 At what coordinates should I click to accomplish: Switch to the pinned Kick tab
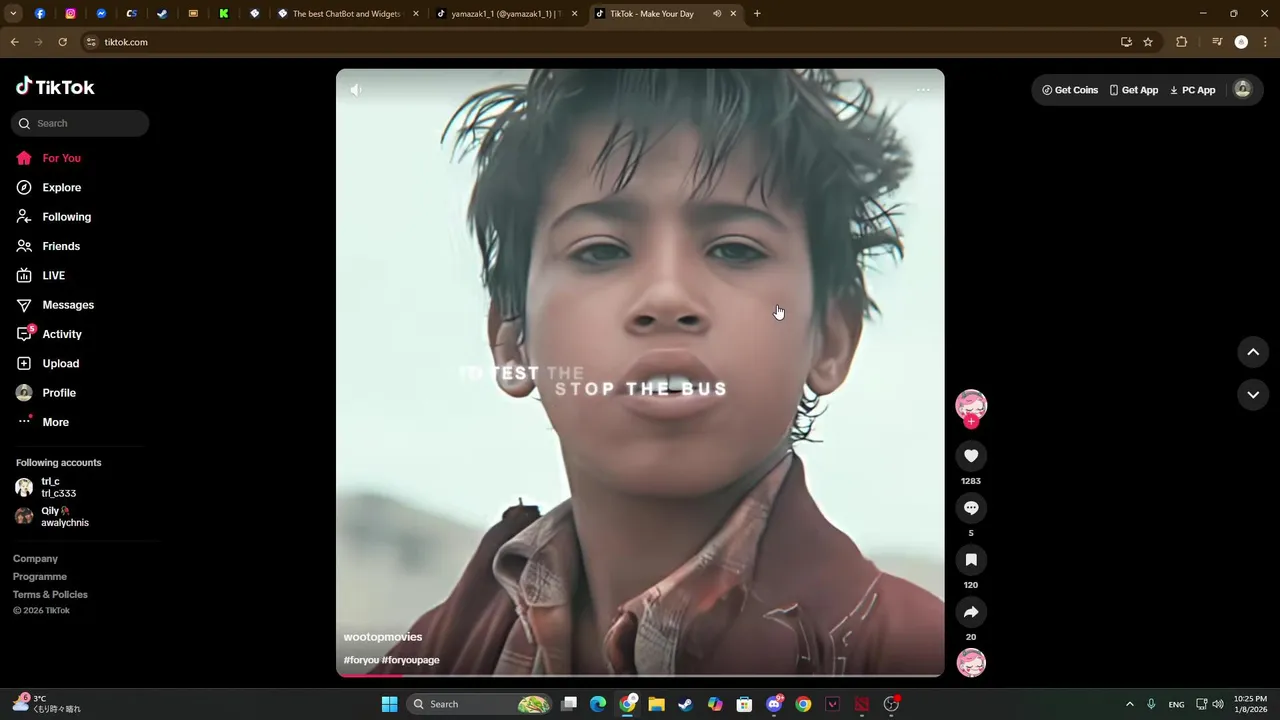coord(224,14)
